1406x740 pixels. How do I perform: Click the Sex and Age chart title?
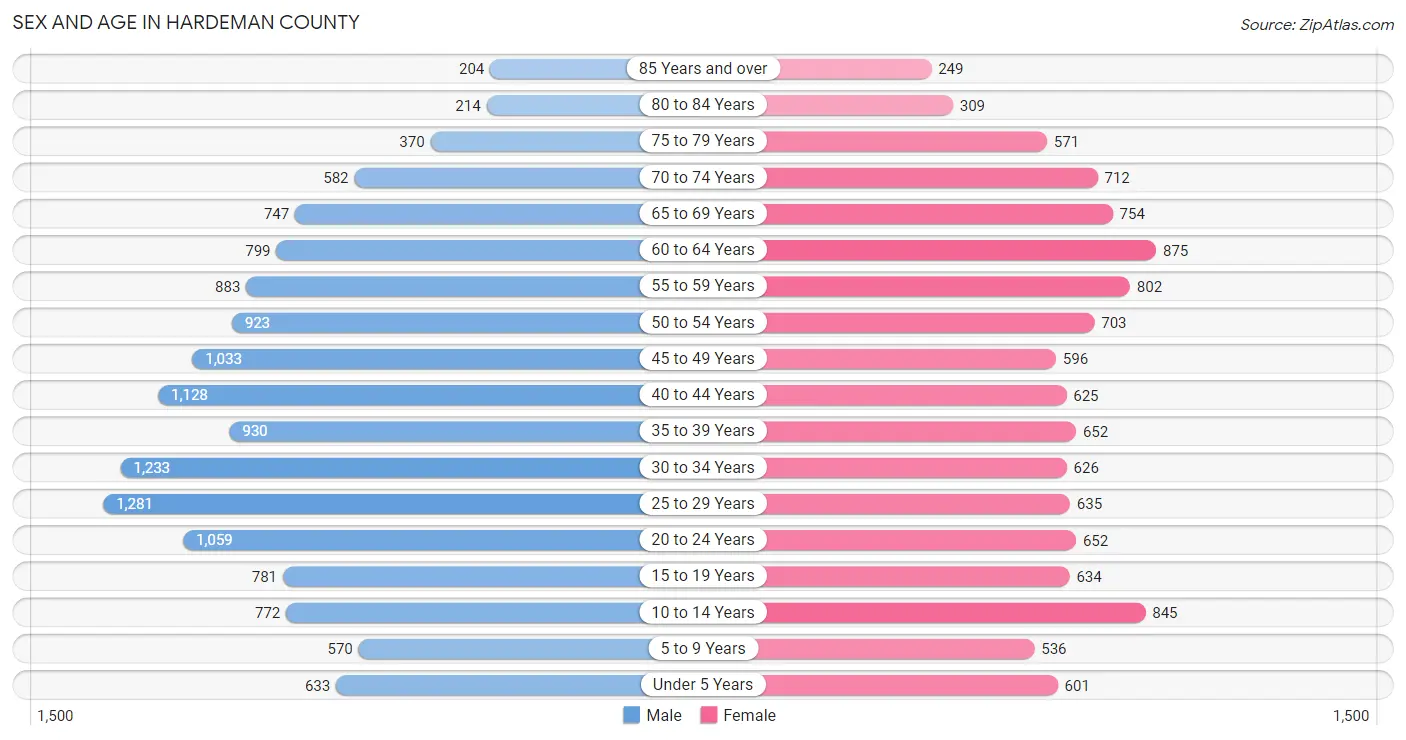point(186,22)
